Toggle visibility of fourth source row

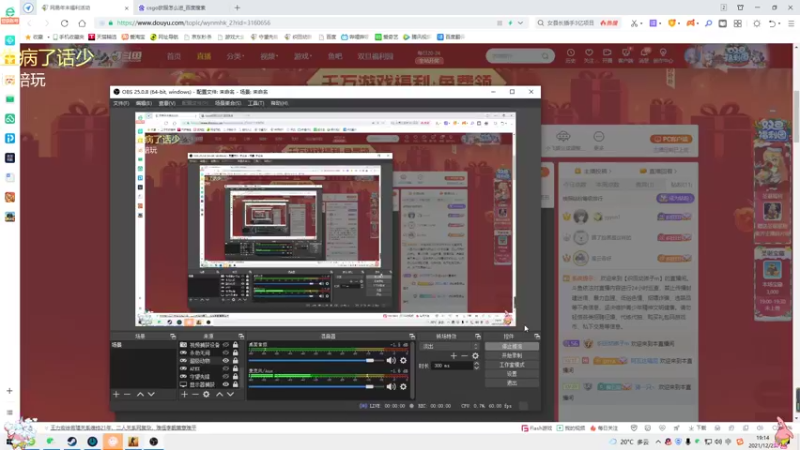(226, 368)
